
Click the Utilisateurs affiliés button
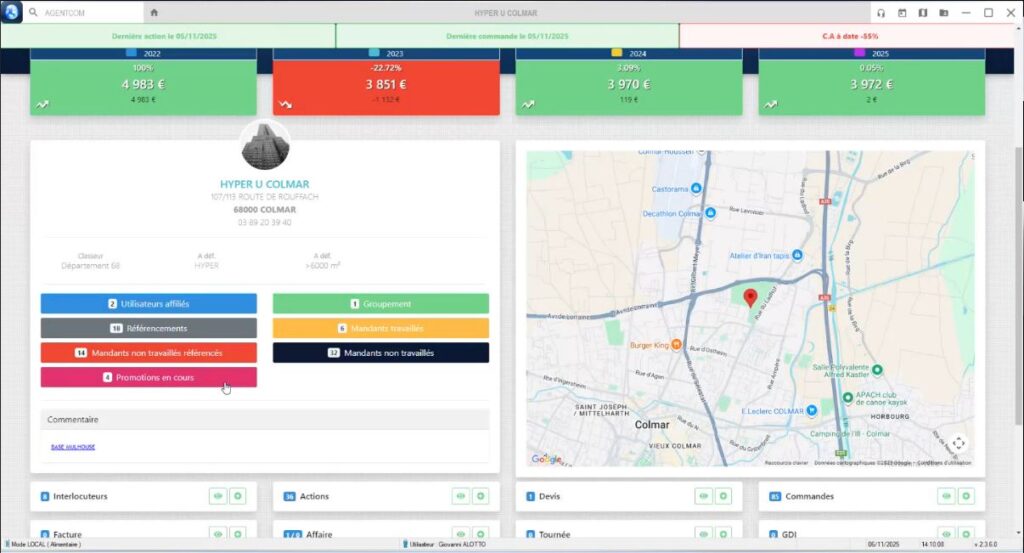click(148, 303)
